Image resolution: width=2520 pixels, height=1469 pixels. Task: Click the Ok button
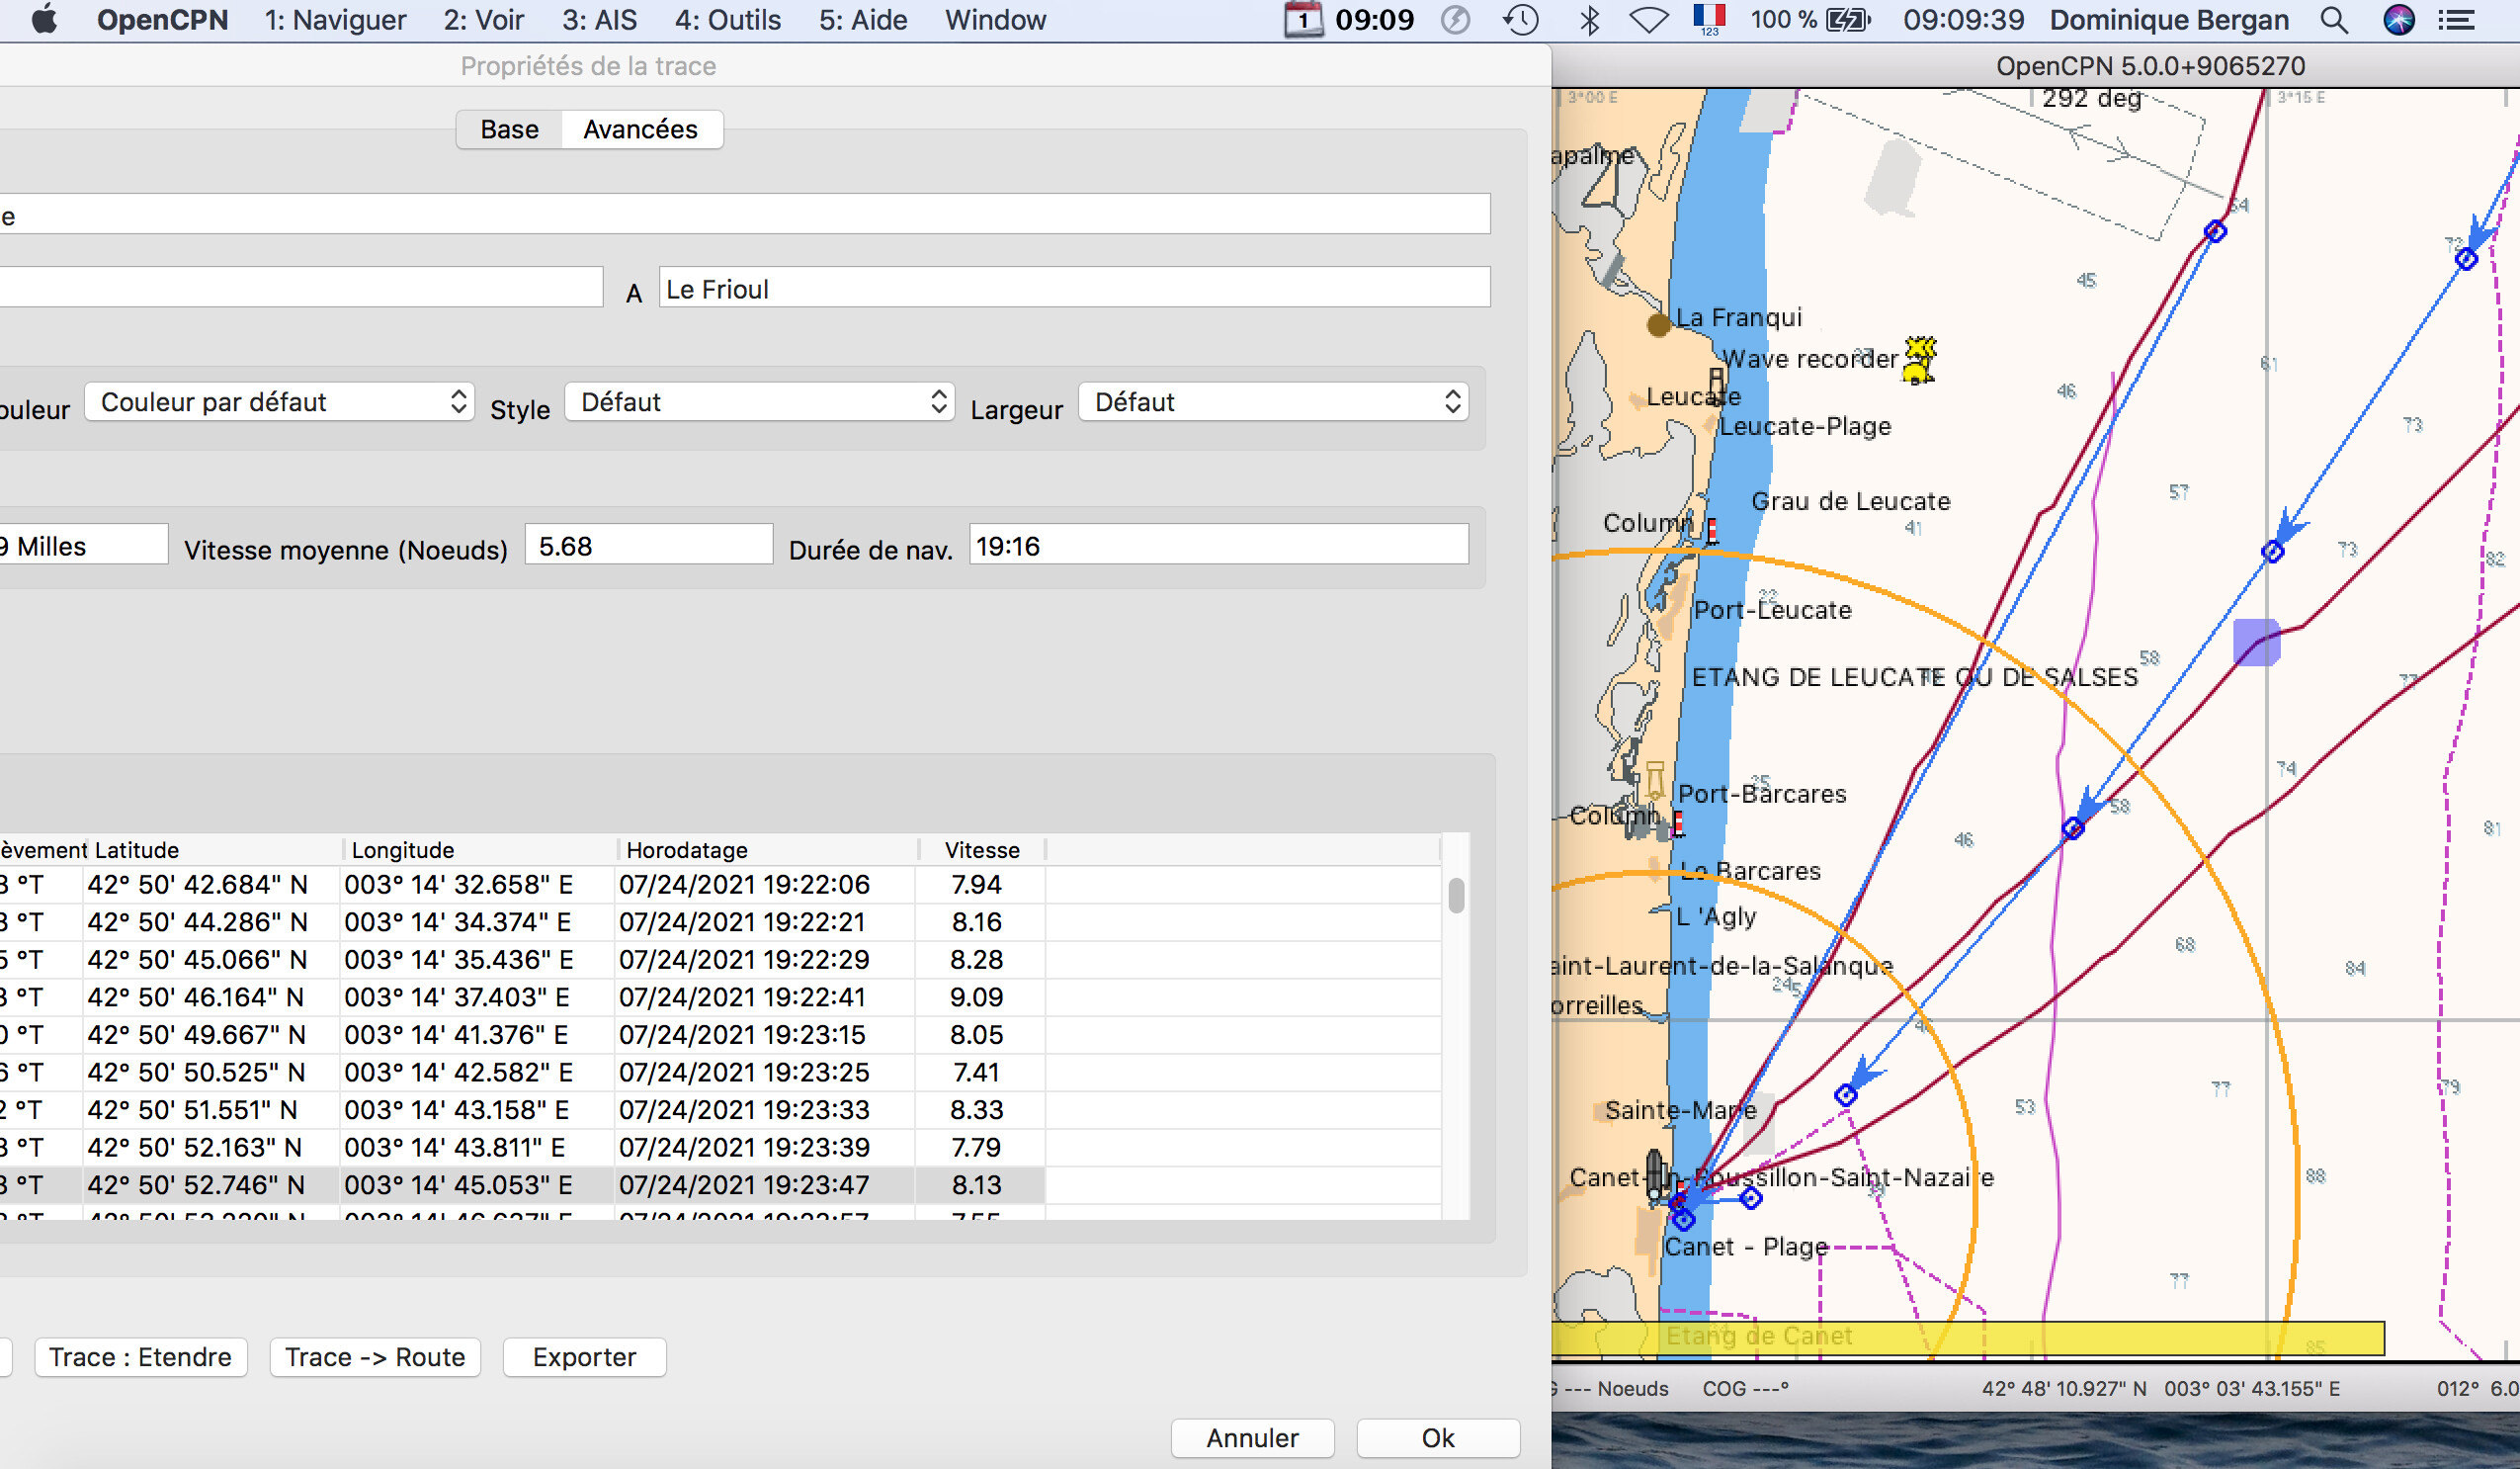(1438, 1438)
